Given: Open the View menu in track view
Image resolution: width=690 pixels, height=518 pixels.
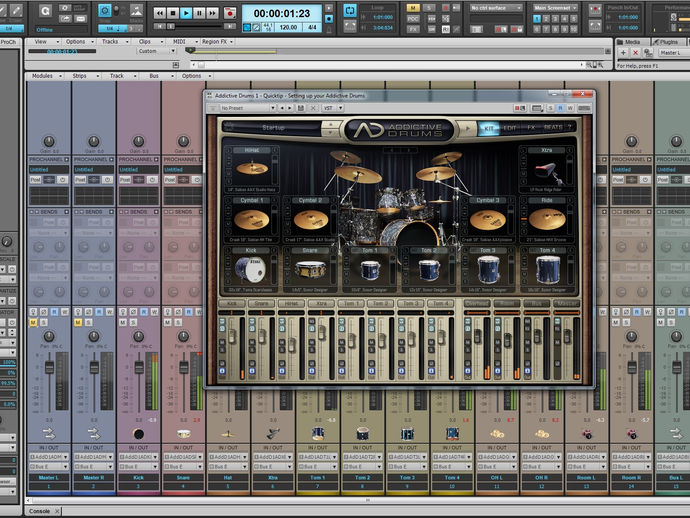Looking at the screenshot, I should tap(44, 42).
